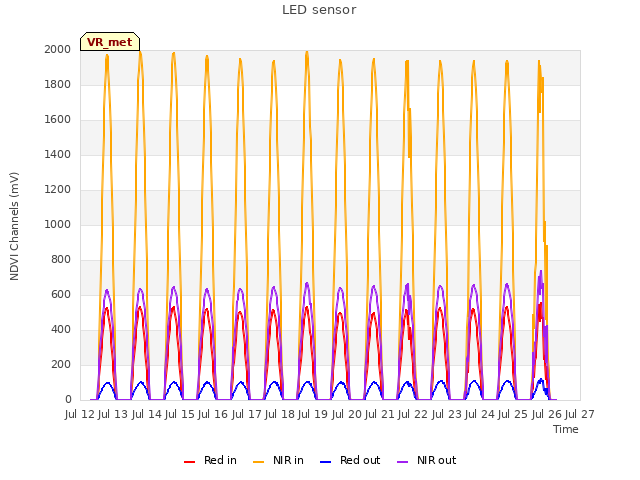
Task: Click the Jul 17 x-axis label
Action: 246,414
